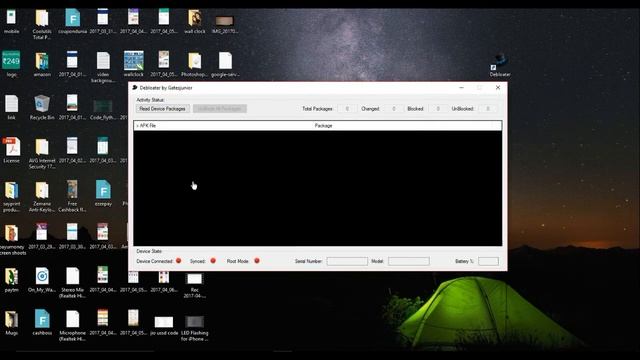Select the wallclock image icon
The width and height of the screenshot is (640, 360).
[133, 64]
